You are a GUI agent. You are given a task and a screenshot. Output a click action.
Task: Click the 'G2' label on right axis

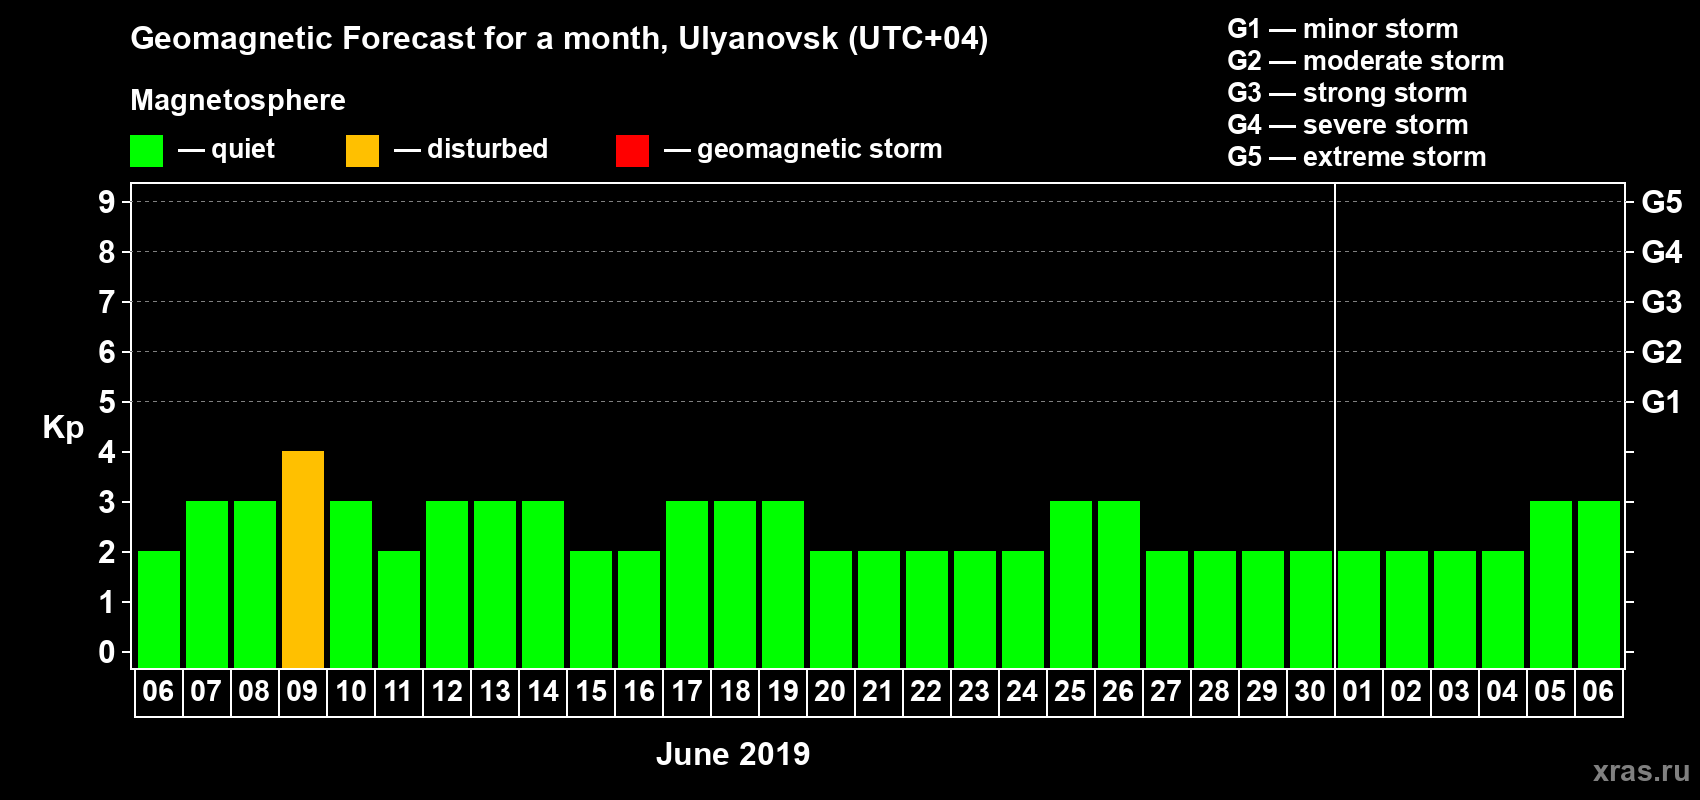click(1662, 352)
